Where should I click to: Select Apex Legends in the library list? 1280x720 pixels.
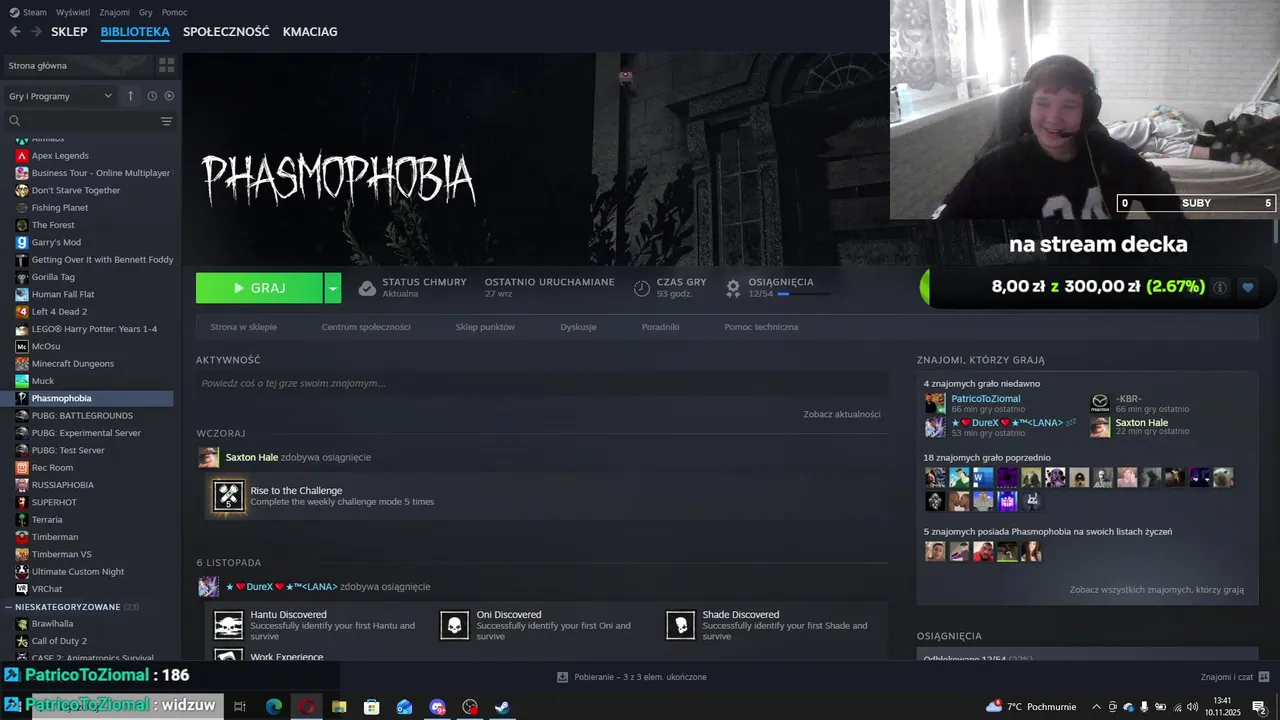[60, 156]
